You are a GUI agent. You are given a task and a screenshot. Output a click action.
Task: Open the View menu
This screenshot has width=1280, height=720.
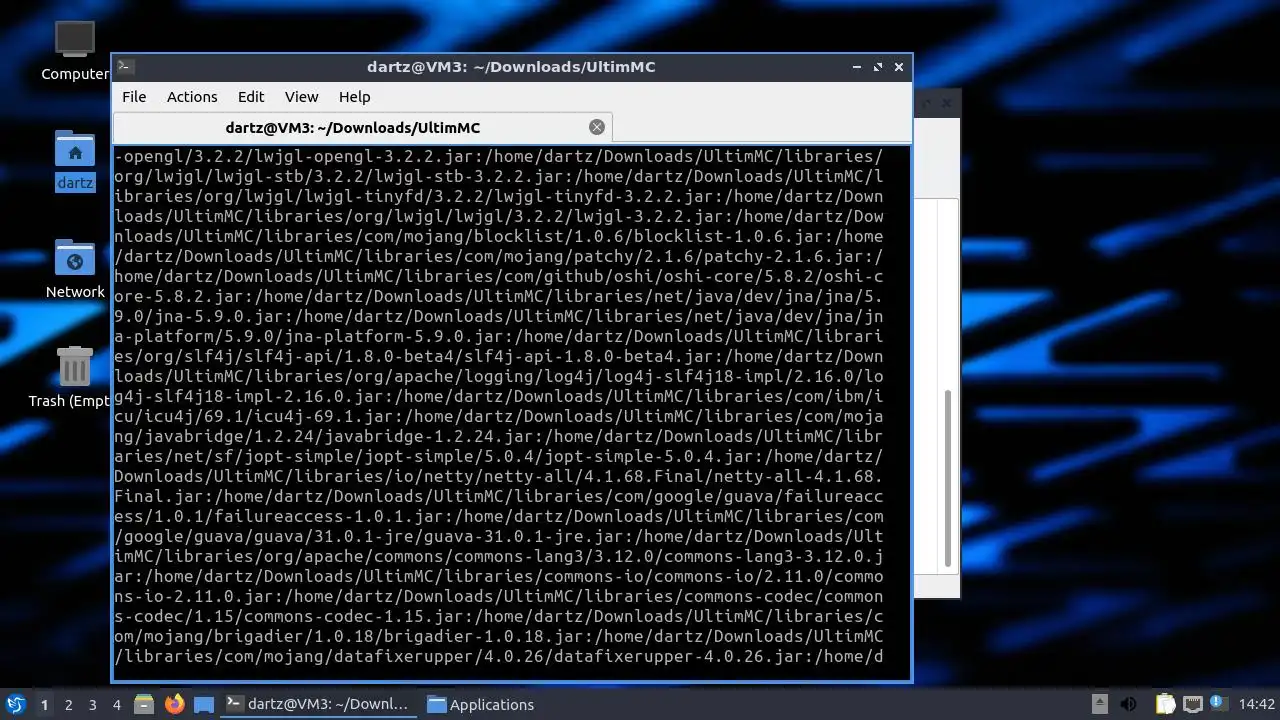pyautogui.click(x=301, y=97)
